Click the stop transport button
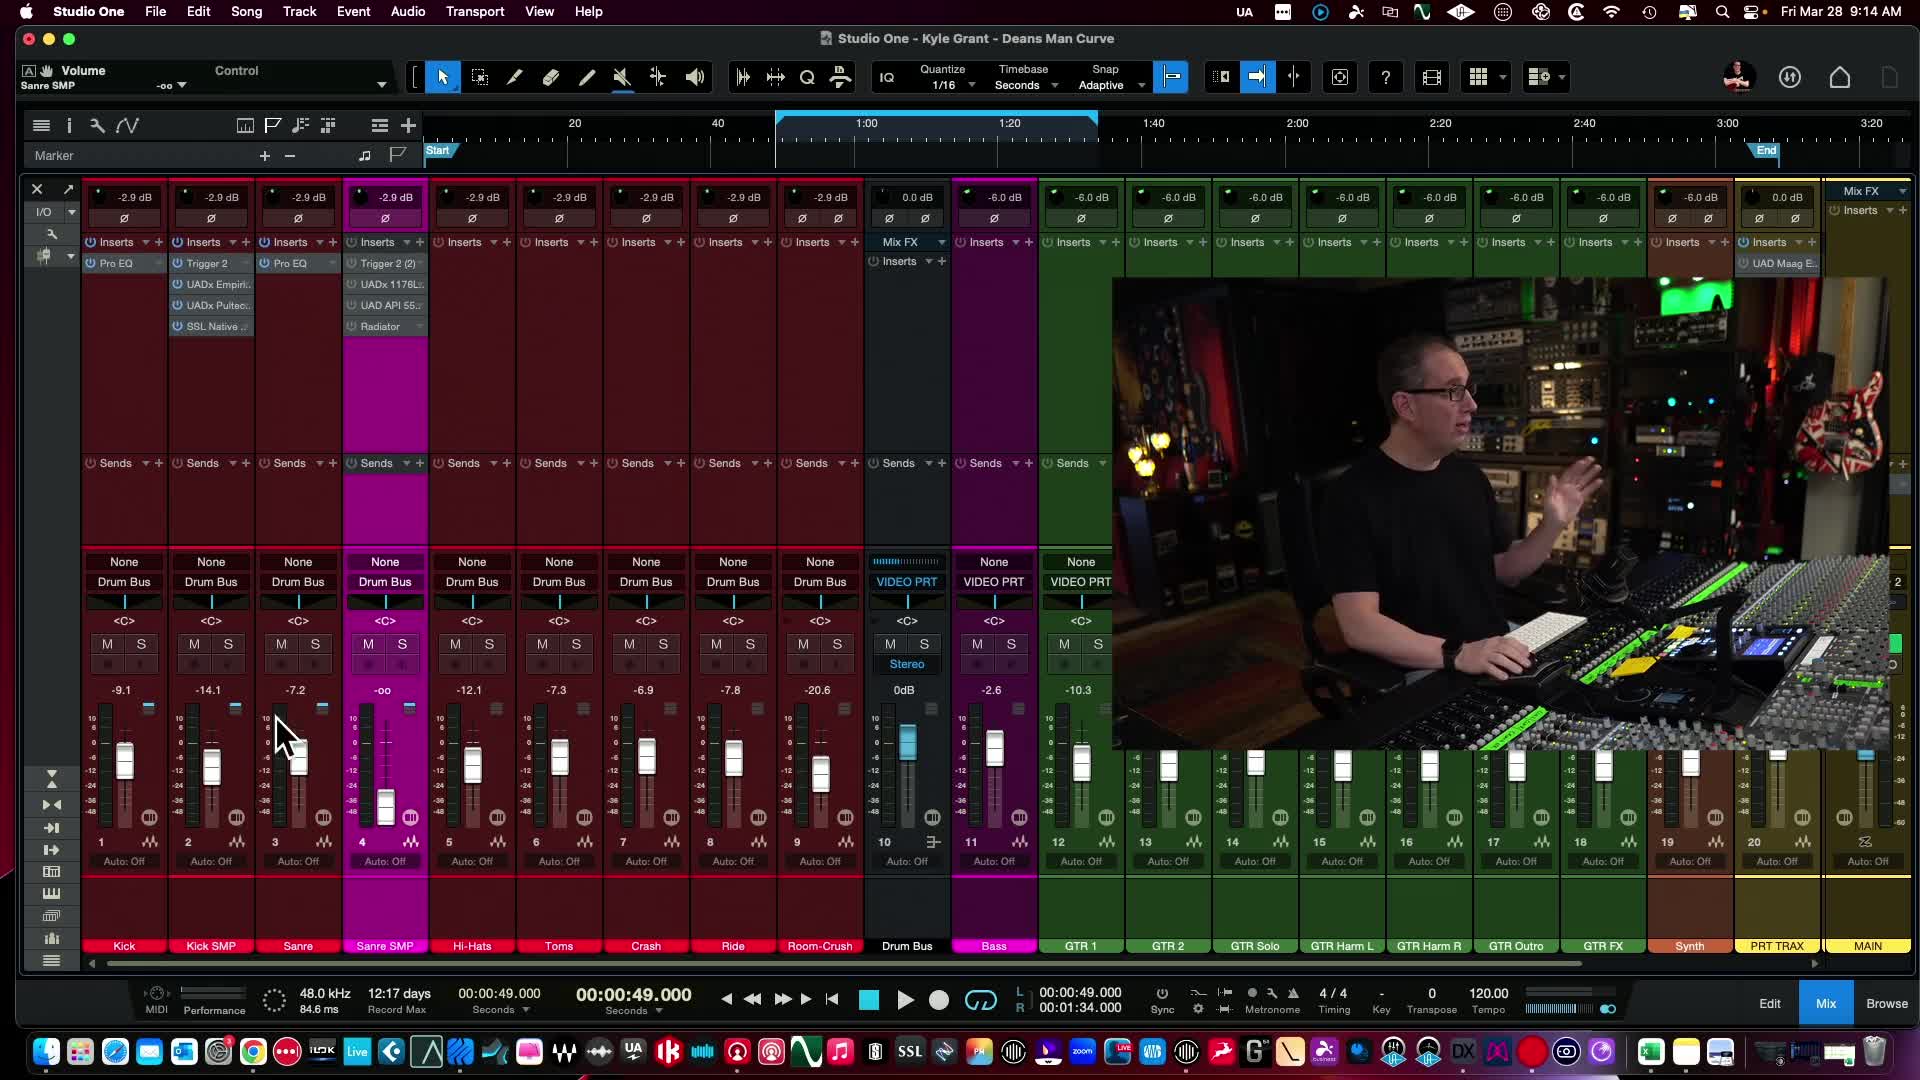This screenshot has height=1080, width=1920. [869, 1000]
